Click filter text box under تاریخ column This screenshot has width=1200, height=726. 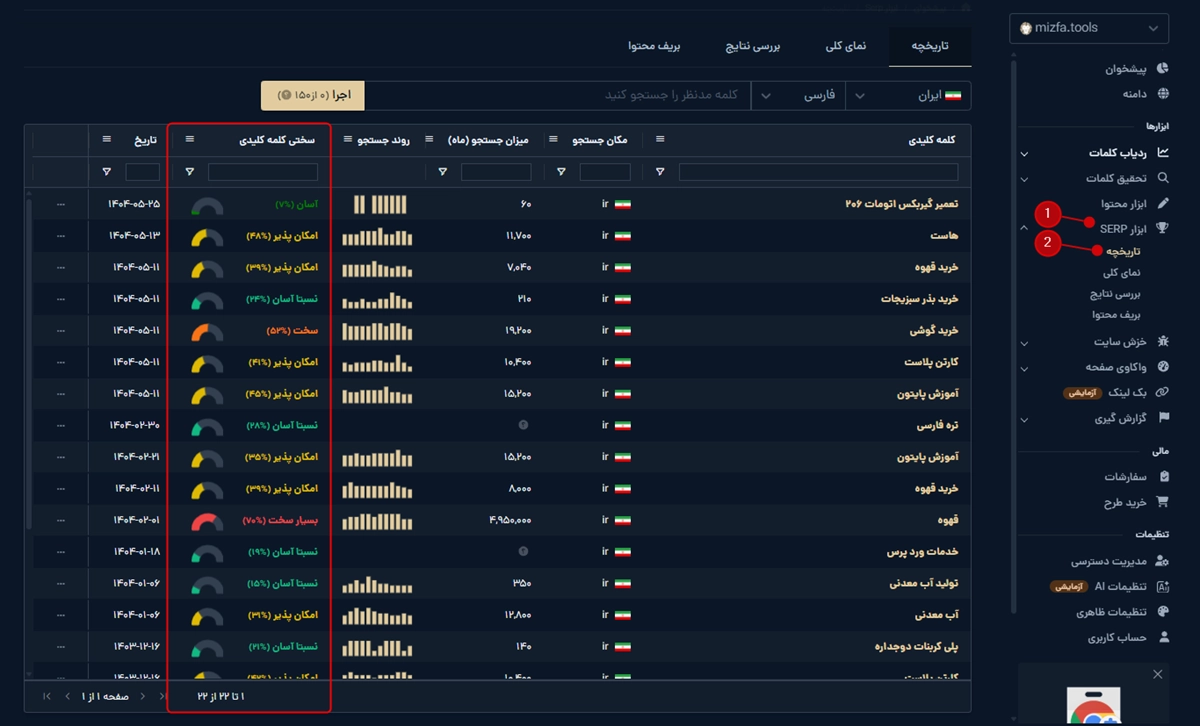pos(142,172)
